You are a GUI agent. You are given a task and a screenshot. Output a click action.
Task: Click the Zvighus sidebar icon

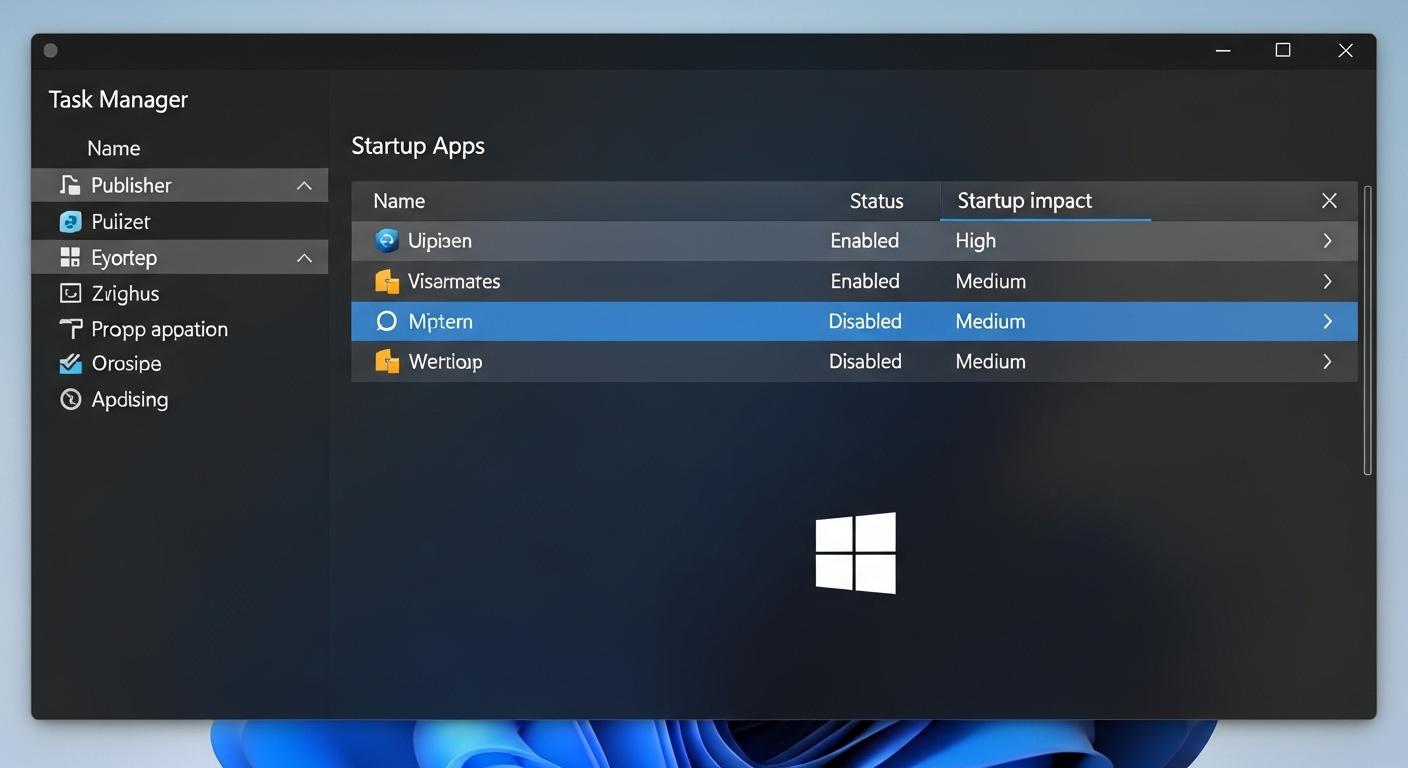click(69, 292)
